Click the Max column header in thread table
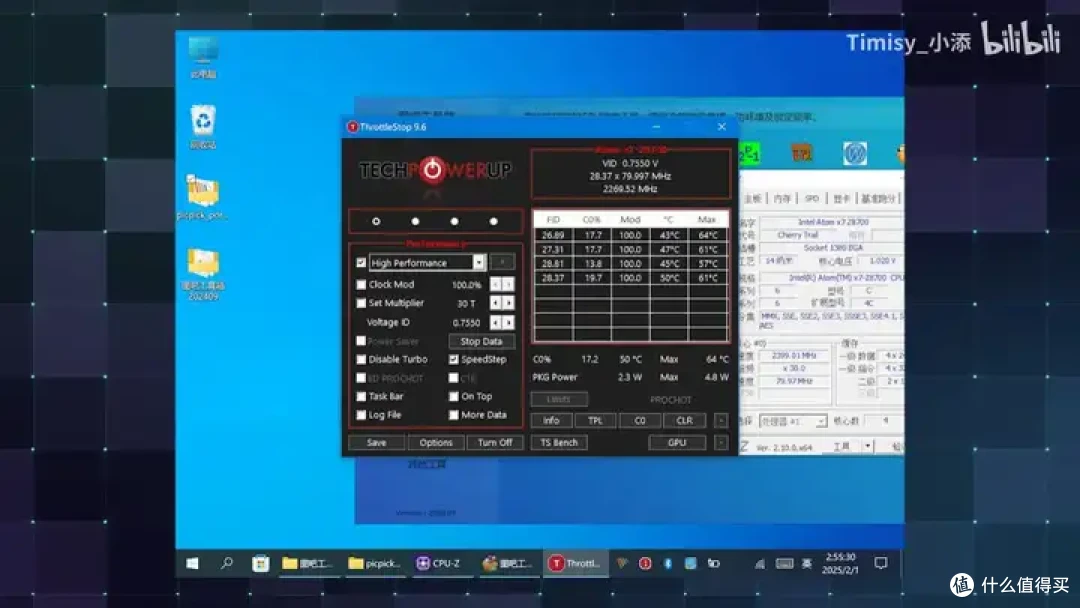The width and height of the screenshot is (1080, 608). [x=707, y=220]
